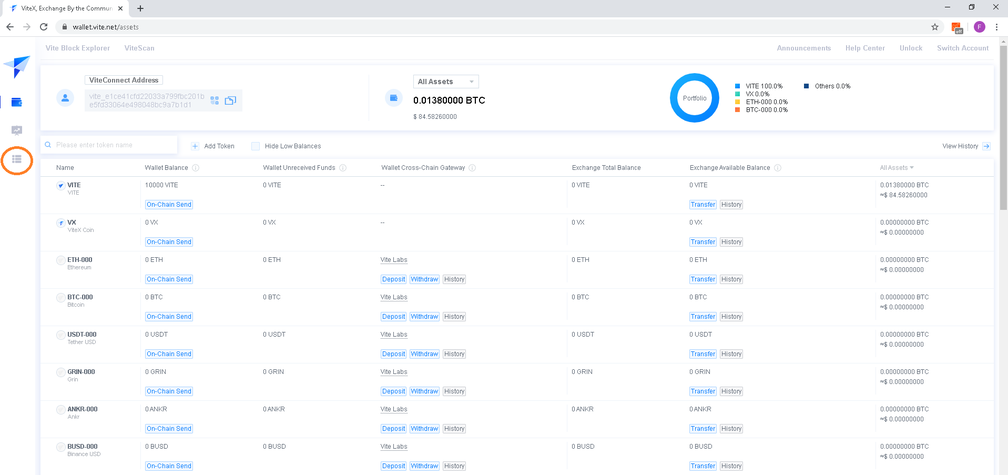This screenshot has width=1008, height=475.
Task: Open the Chrome three-dot menu
Action: [x=997, y=27]
